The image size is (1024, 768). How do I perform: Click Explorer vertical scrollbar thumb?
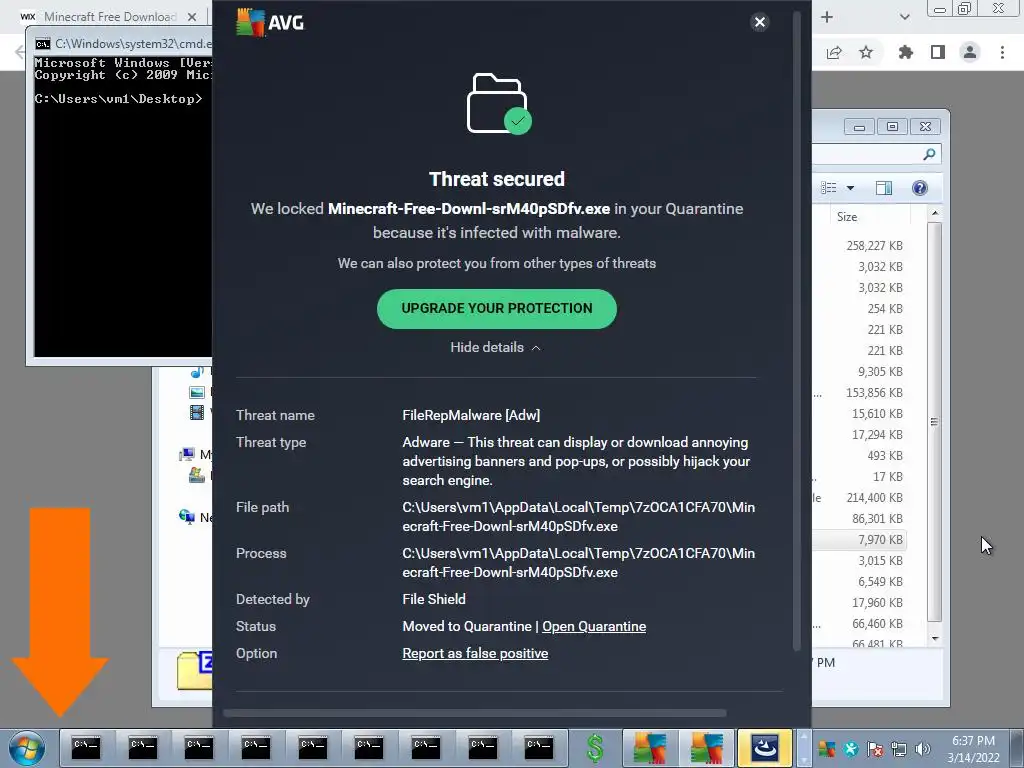pyautogui.click(x=935, y=422)
